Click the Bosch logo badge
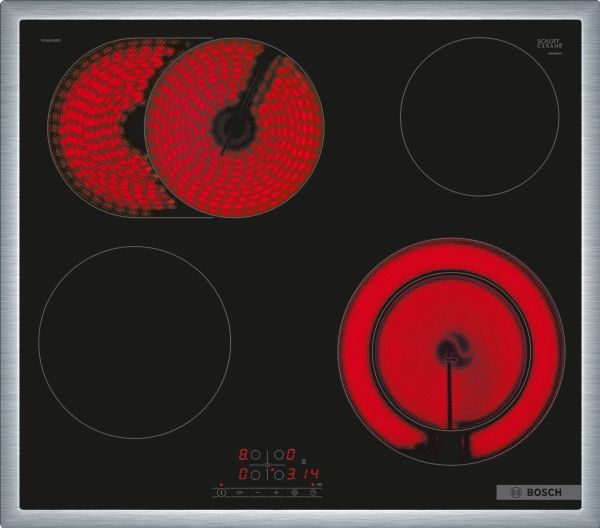 (537, 492)
